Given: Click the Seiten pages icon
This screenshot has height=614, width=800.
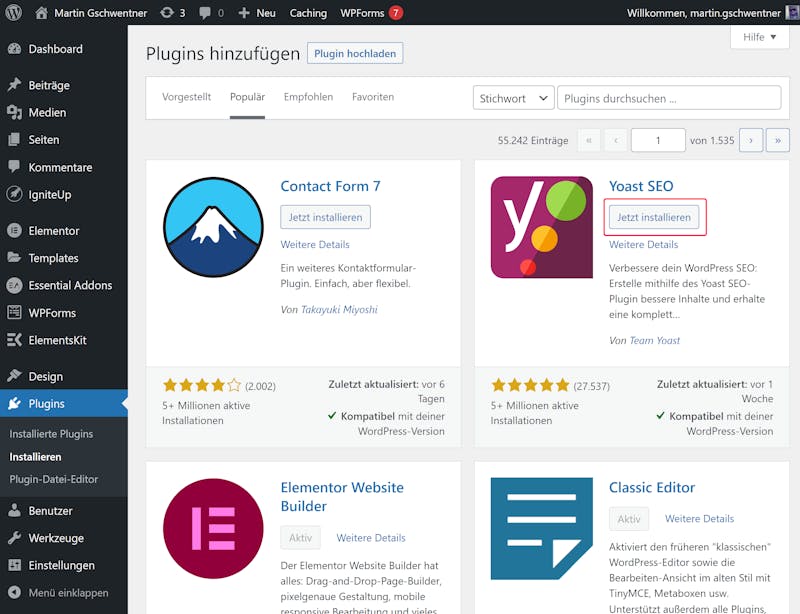Looking at the screenshot, I should (x=14, y=140).
